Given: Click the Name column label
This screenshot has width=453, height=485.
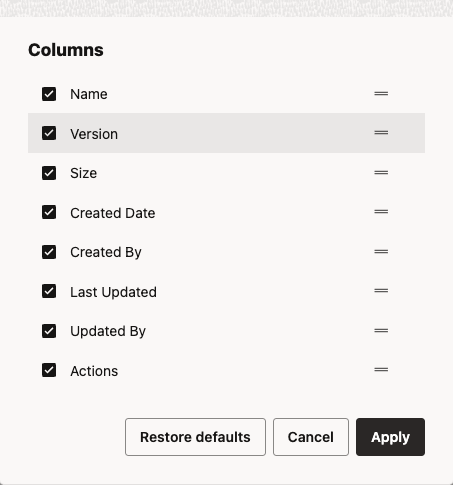Looking at the screenshot, I should pos(89,94).
